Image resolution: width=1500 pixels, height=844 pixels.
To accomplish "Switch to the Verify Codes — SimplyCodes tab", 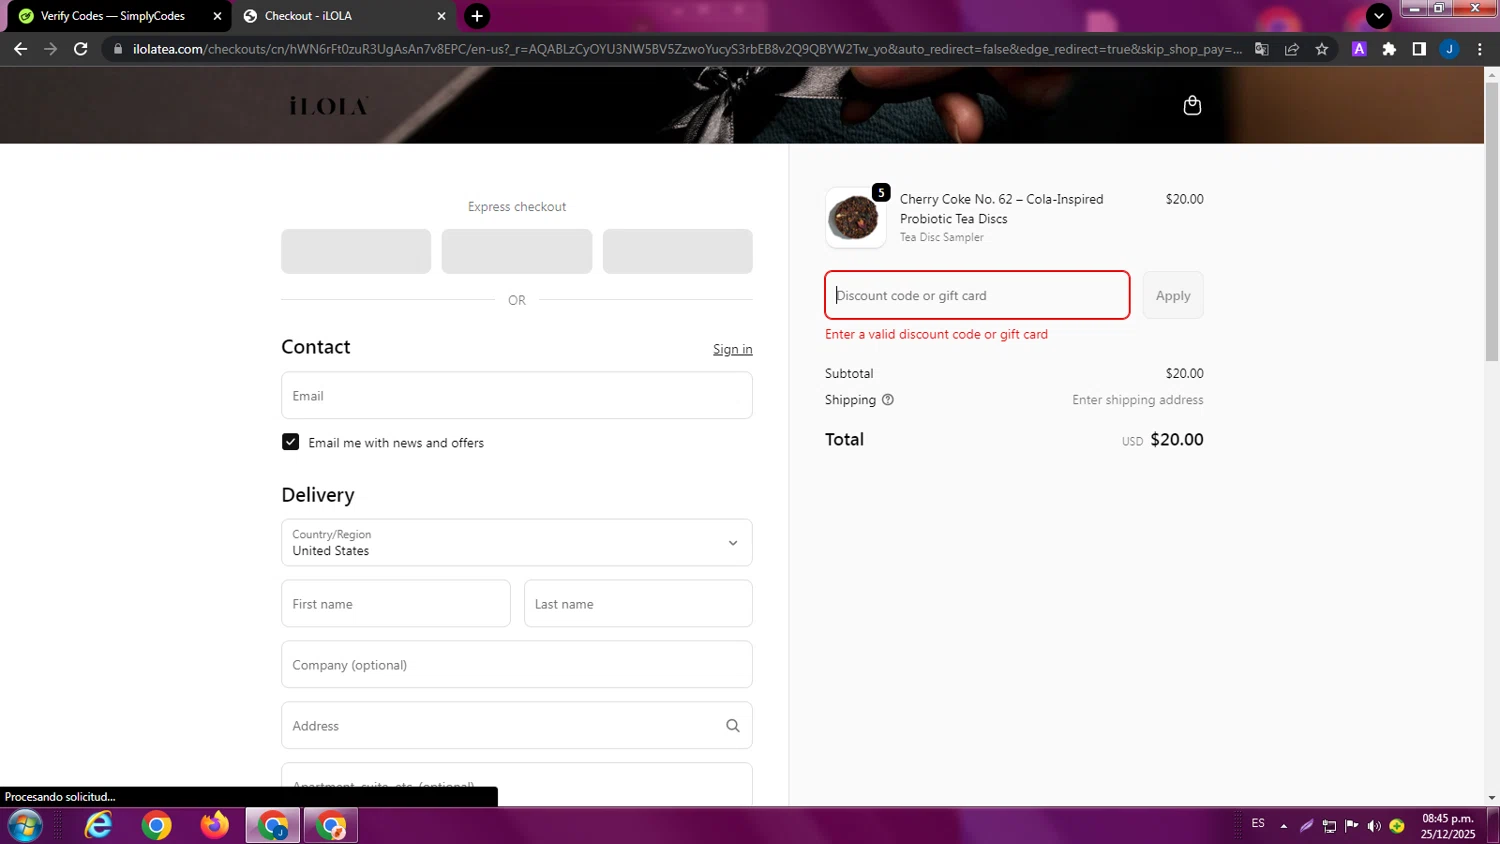I will [113, 16].
